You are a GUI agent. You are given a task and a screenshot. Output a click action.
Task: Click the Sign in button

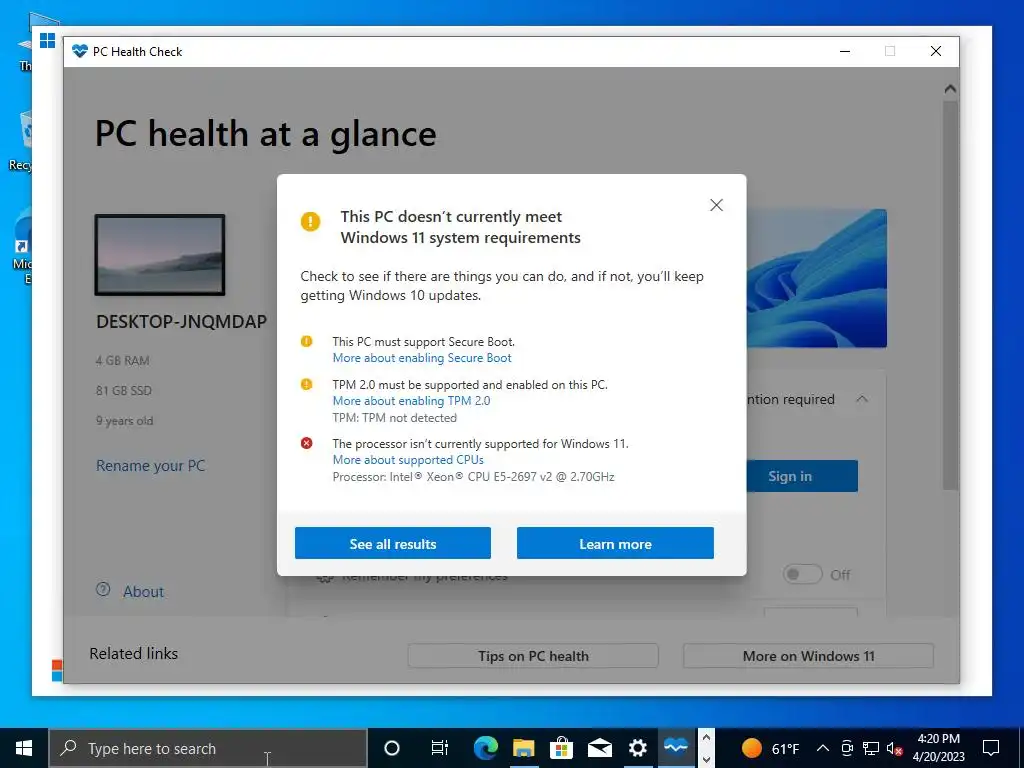802,476
